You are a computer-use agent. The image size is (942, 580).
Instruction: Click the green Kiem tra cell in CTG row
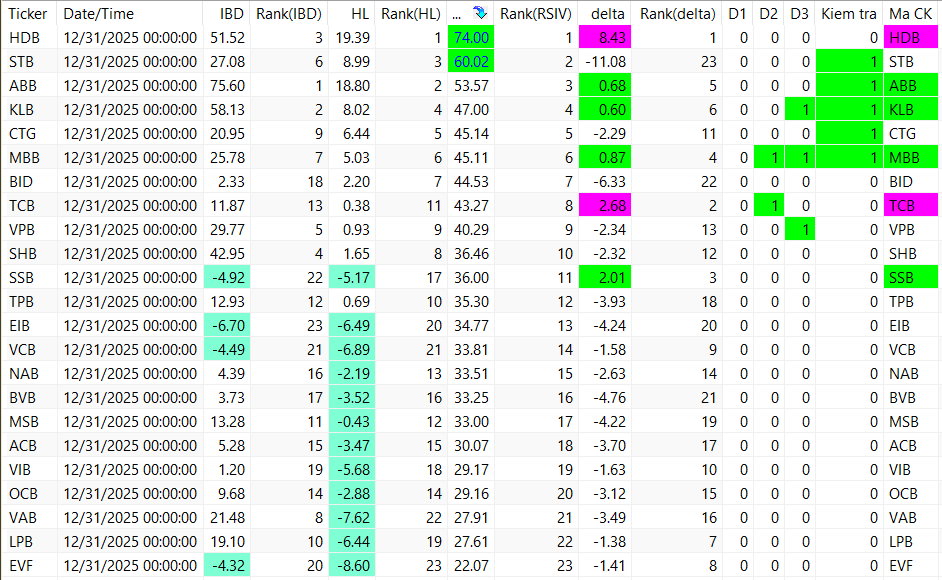849,133
